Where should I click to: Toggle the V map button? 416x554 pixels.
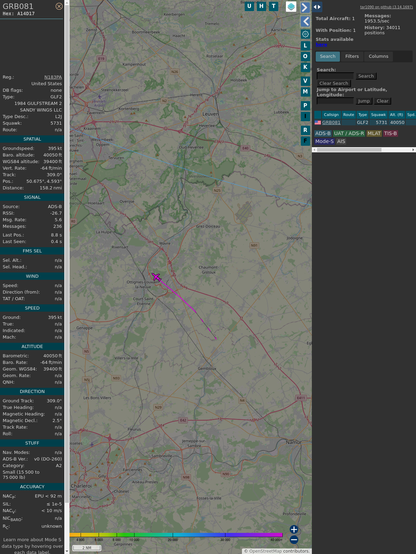tap(305, 81)
